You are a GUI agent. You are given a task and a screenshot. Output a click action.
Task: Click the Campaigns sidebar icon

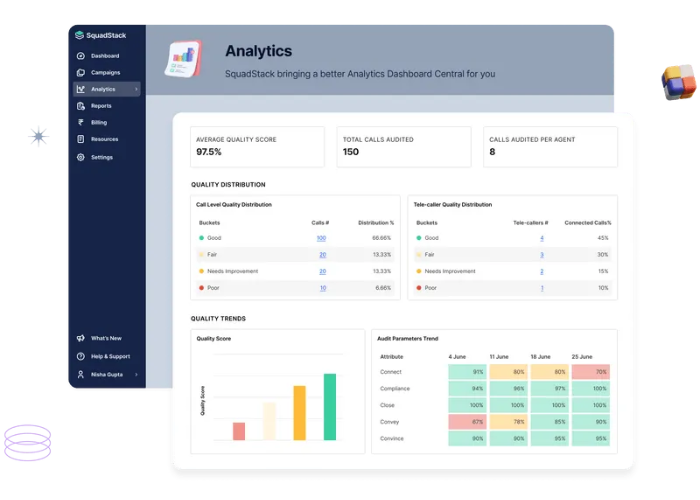[81, 72]
